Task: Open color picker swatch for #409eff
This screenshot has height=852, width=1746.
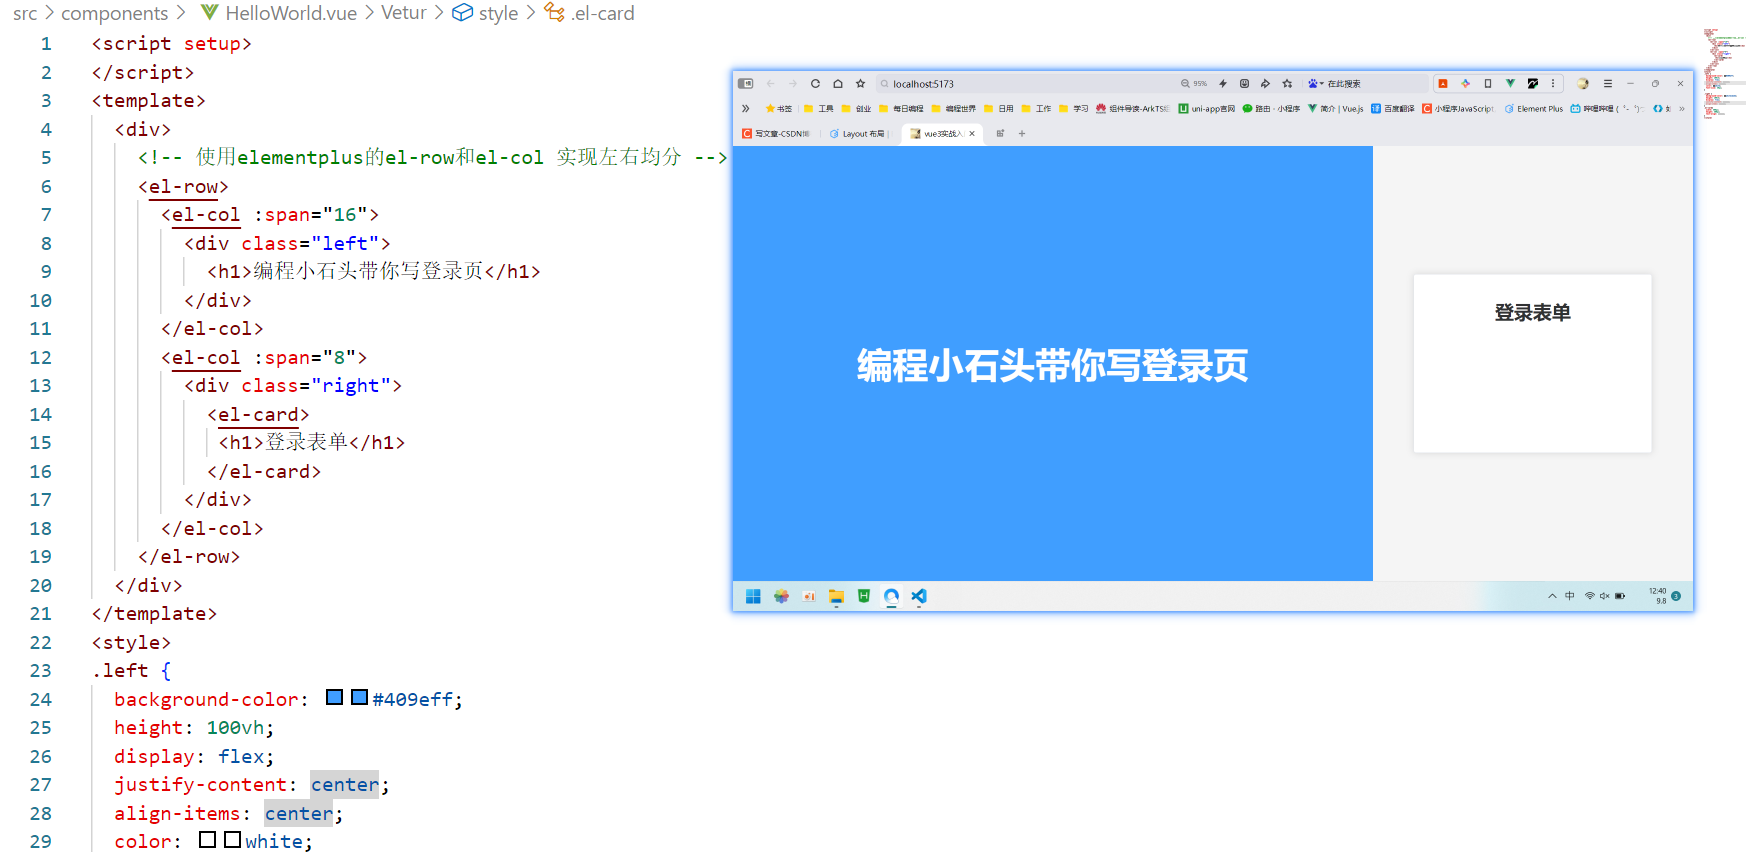Action: [x=359, y=697]
